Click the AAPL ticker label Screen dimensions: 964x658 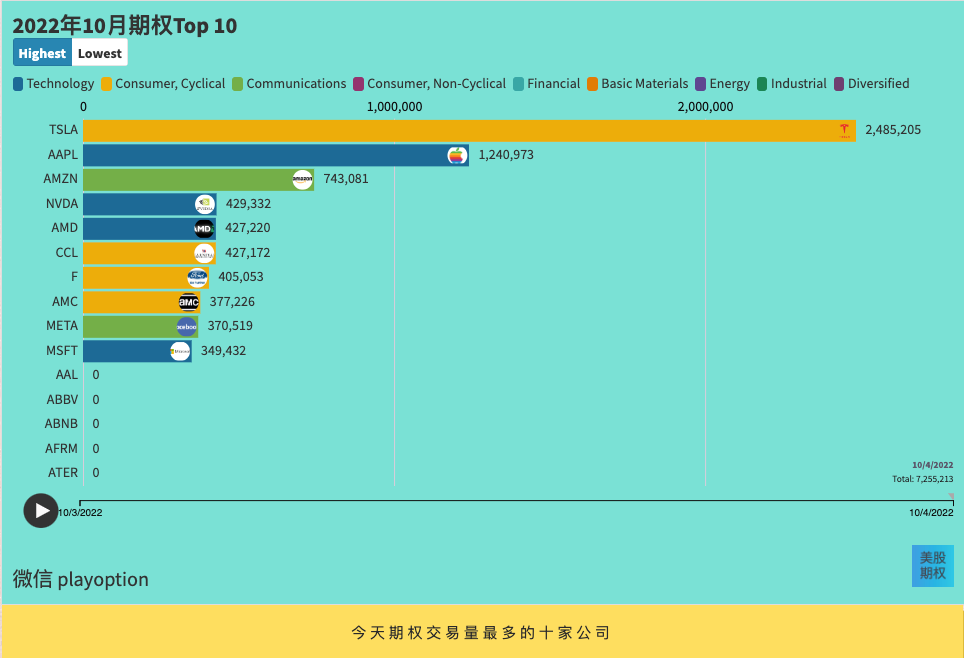pos(63,154)
